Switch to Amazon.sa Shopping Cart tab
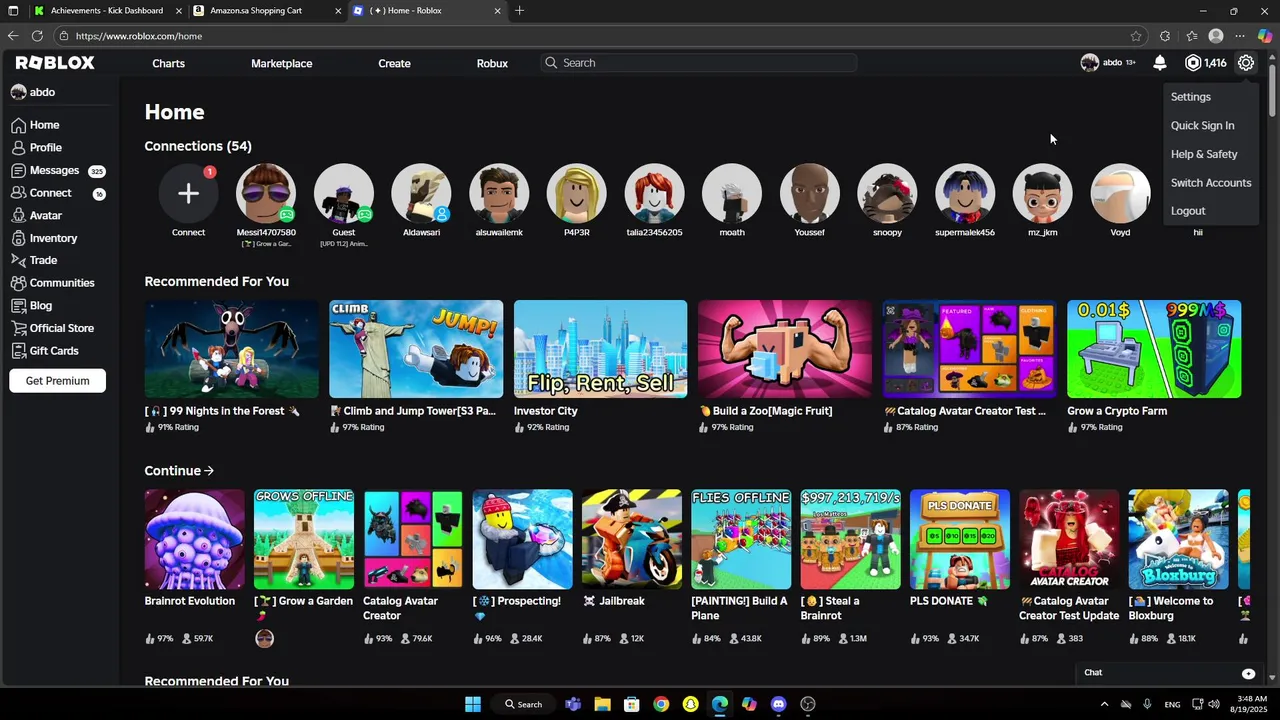The height and width of the screenshot is (720, 1280). [265, 11]
